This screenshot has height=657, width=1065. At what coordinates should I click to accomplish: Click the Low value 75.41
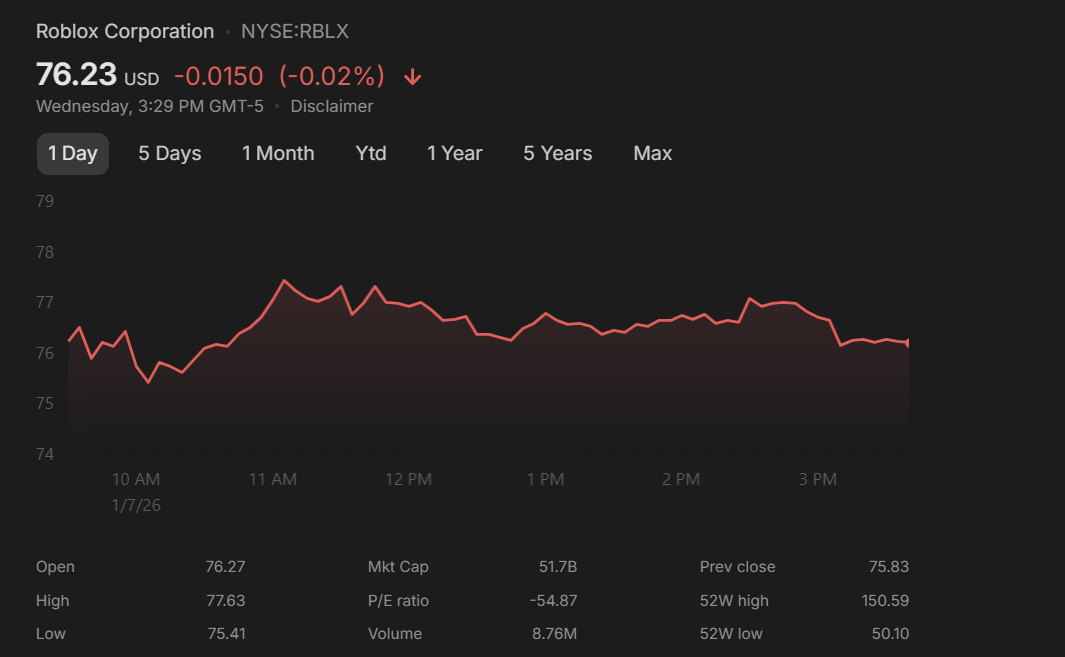coord(226,634)
